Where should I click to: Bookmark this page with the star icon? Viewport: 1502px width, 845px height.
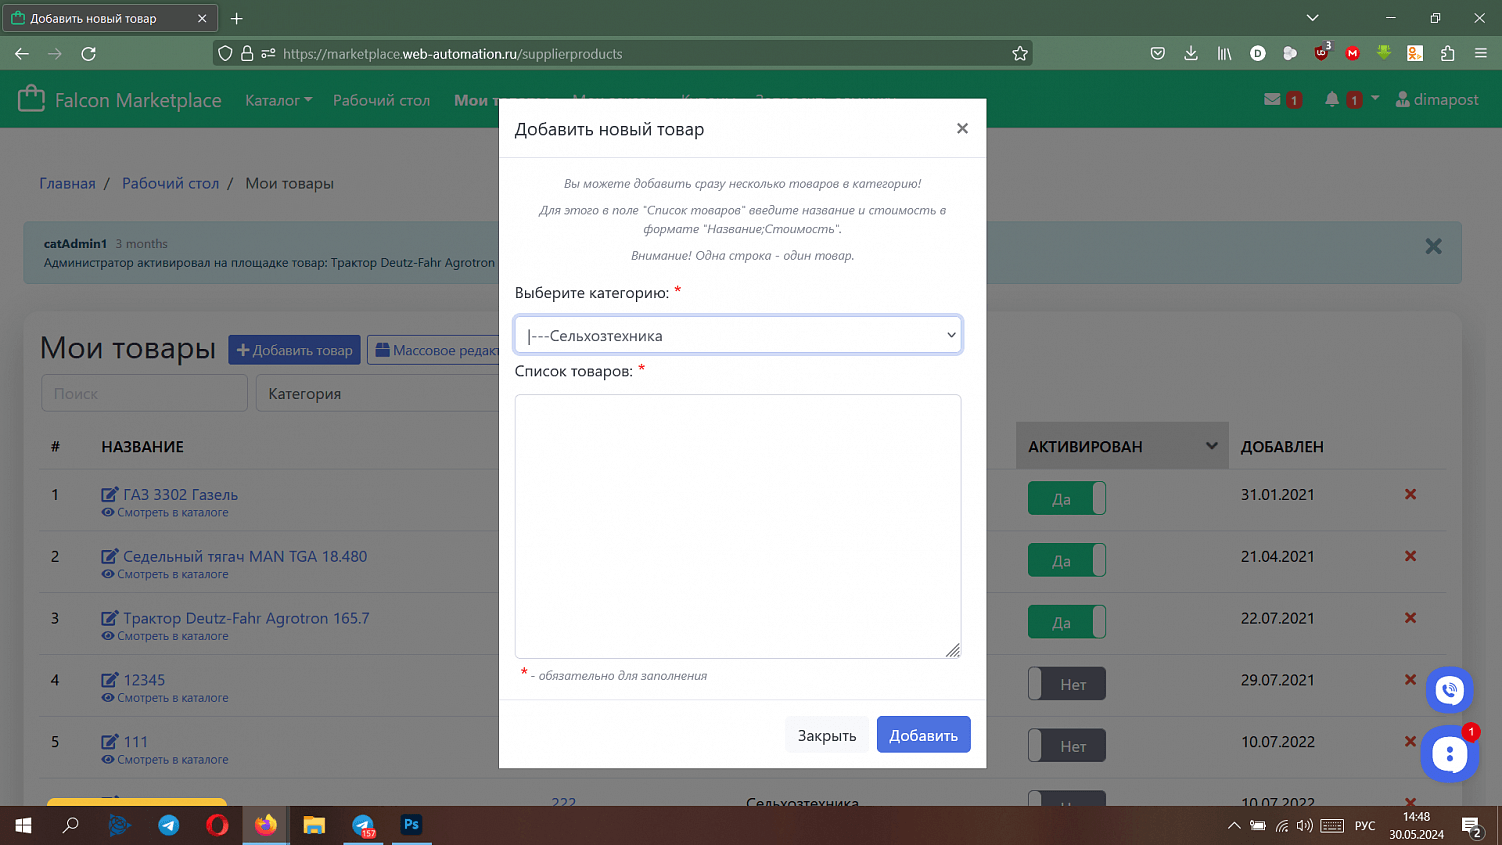coord(1019,54)
